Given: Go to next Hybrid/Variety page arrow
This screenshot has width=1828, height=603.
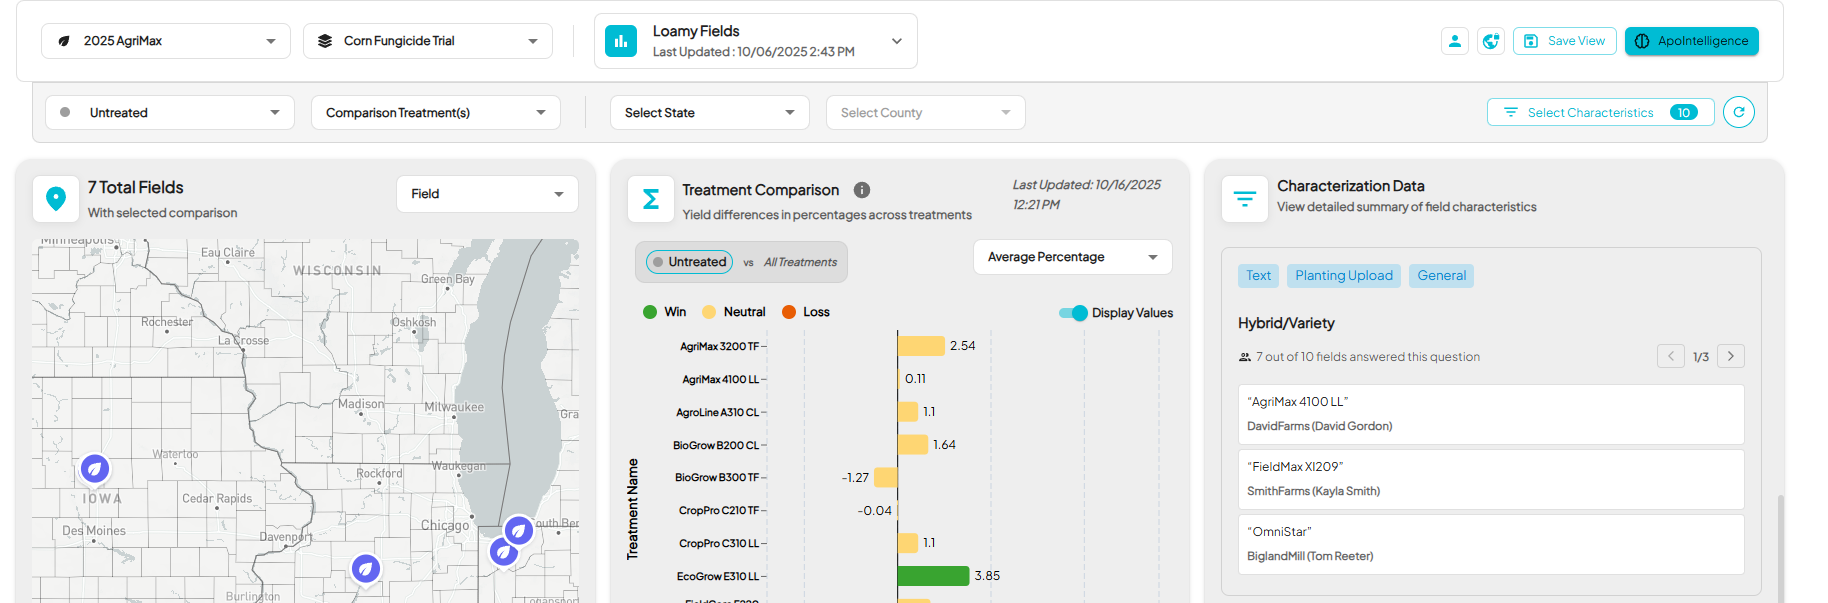Looking at the screenshot, I should [x=1731, y=356].
